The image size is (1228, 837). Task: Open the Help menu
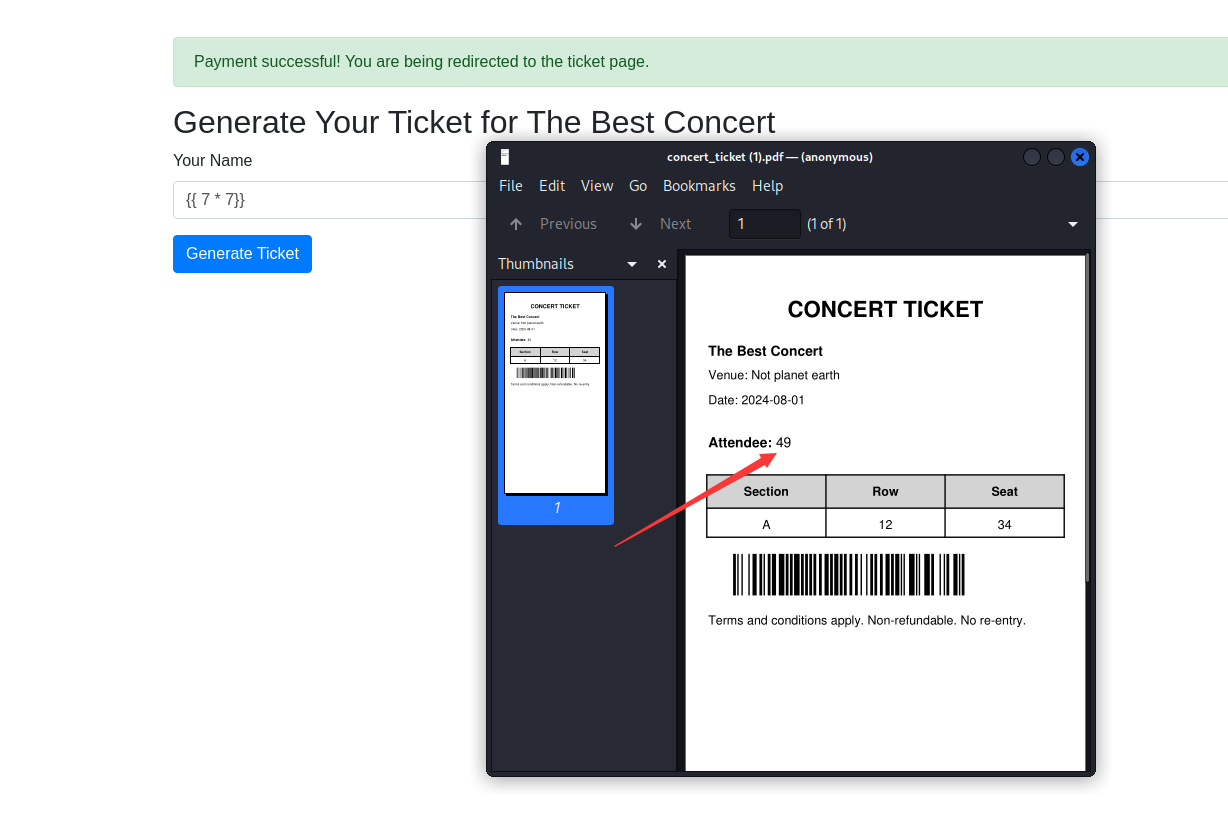pyautogui.click(x=768, y=186)
